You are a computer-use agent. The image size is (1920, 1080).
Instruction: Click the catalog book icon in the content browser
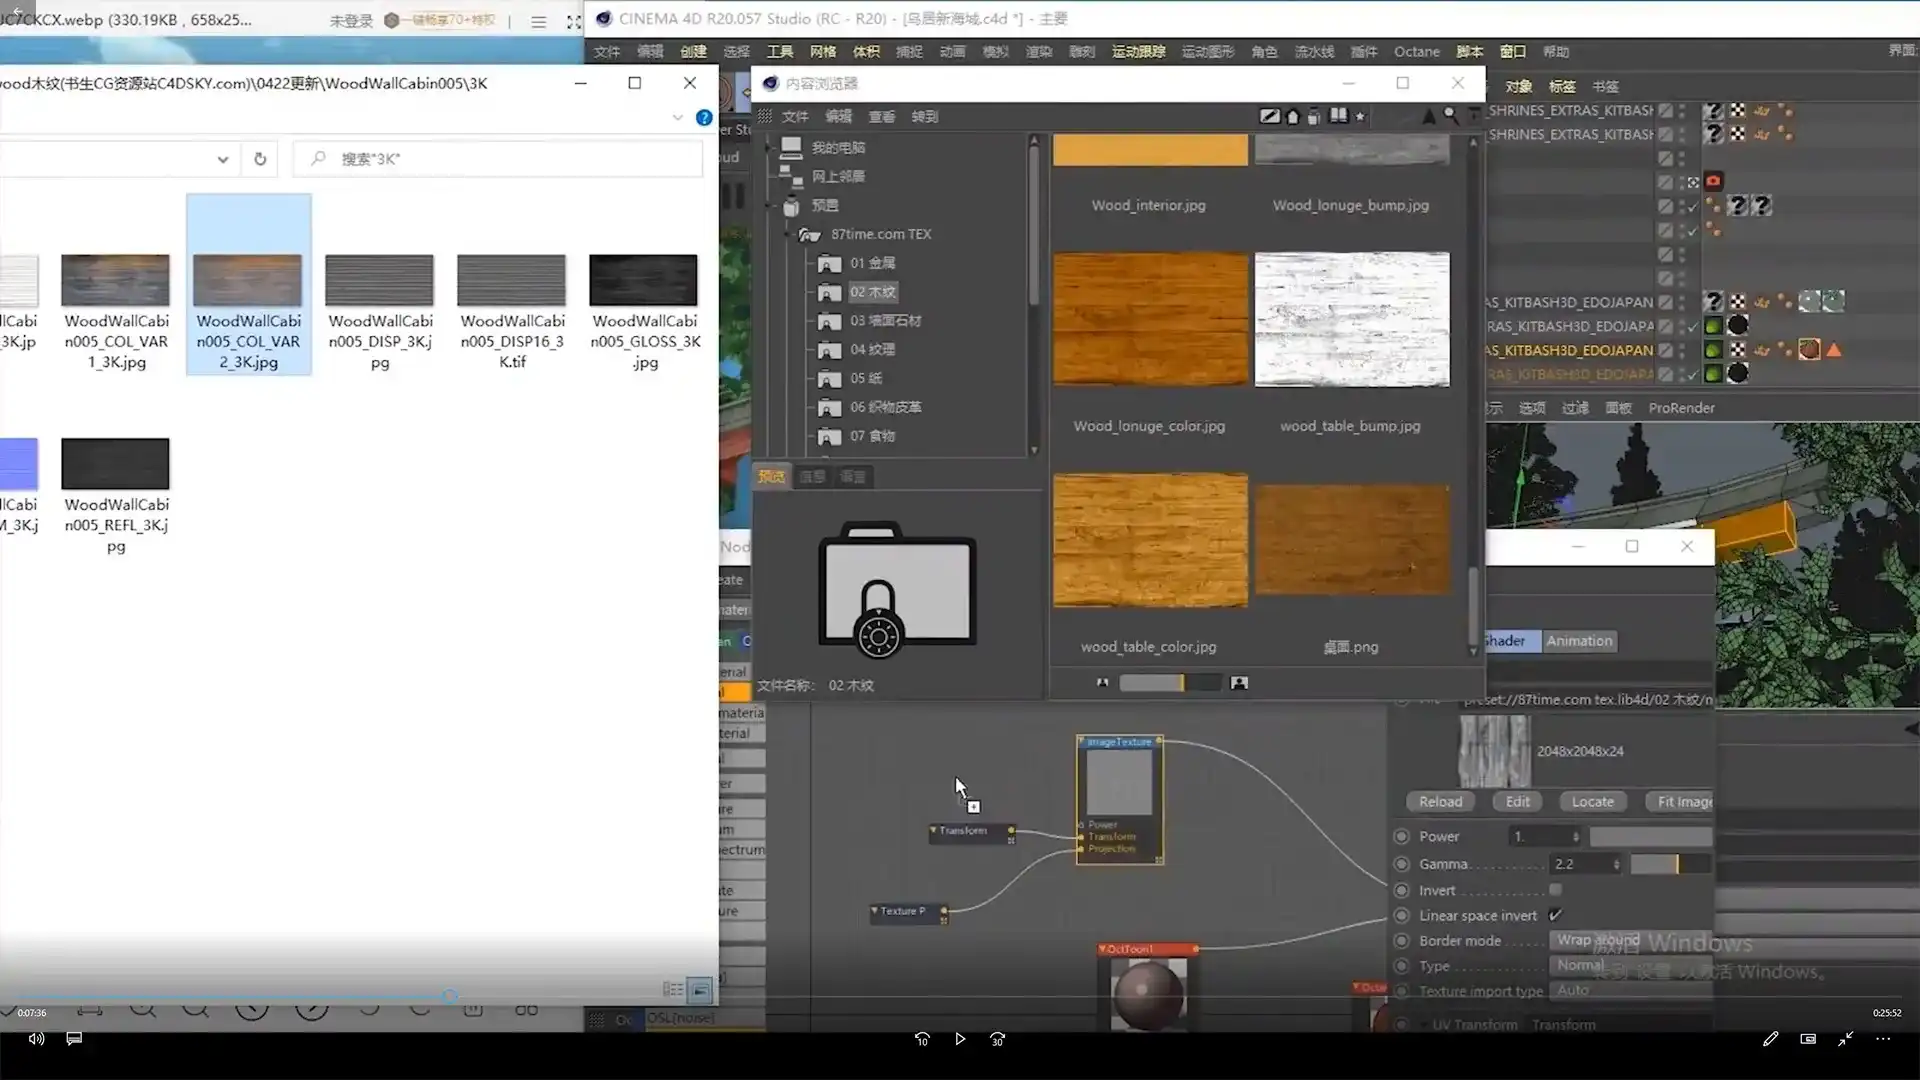point(1338,116)
